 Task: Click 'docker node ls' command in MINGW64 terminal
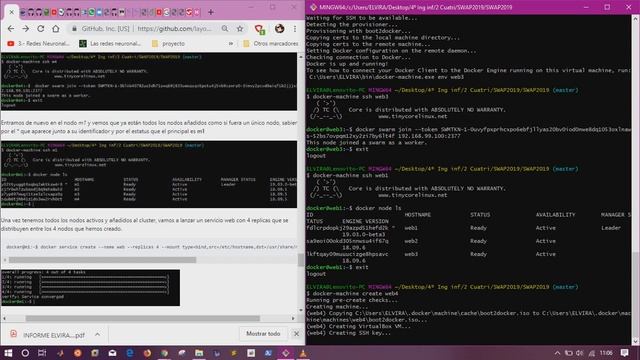tap(378, 208)
